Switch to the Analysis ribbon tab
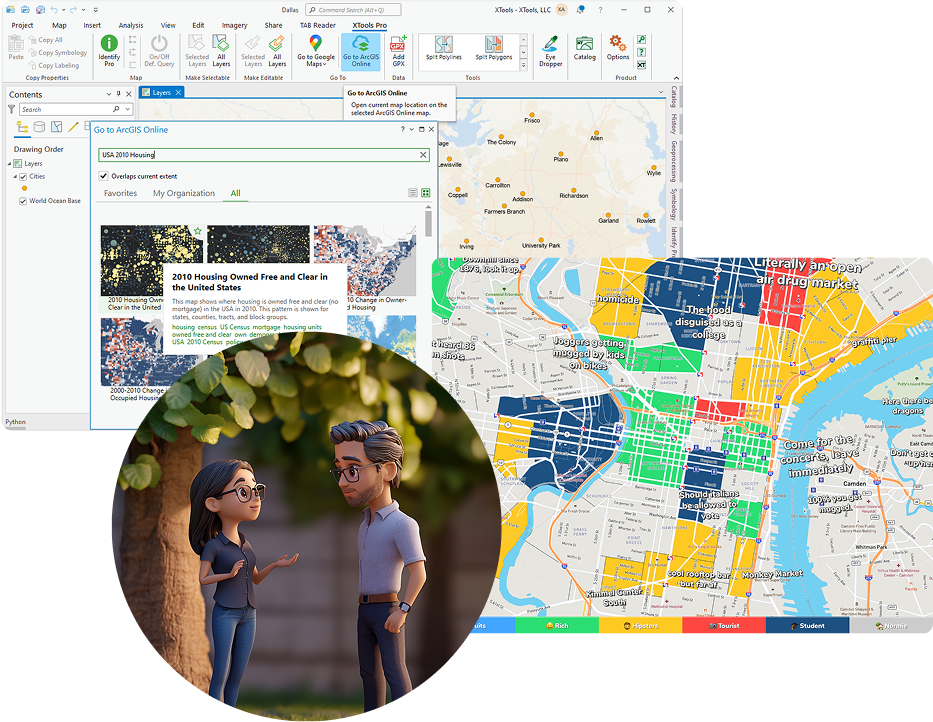The image size is (933, 722). 131,26
